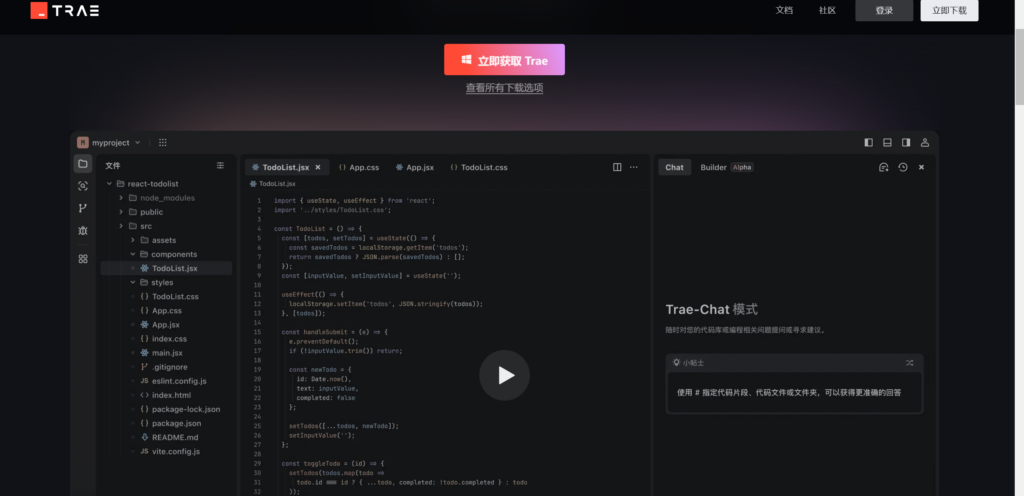Play the demo video
1024x496 pixels.
coord(504,375)
